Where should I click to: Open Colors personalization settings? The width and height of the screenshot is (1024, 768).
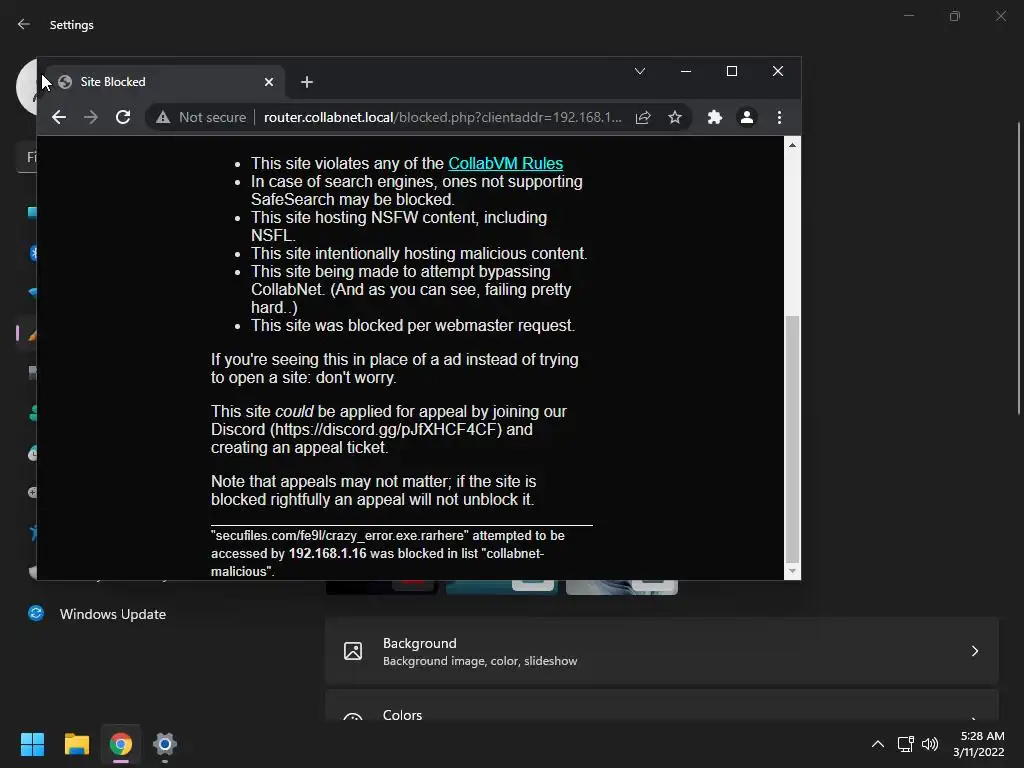point(662,707)
